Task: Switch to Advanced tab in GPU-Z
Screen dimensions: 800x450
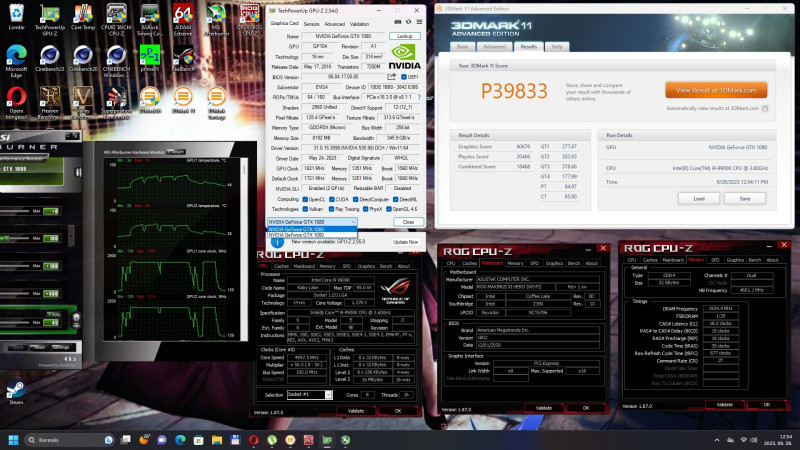Action: pos(334,24)
